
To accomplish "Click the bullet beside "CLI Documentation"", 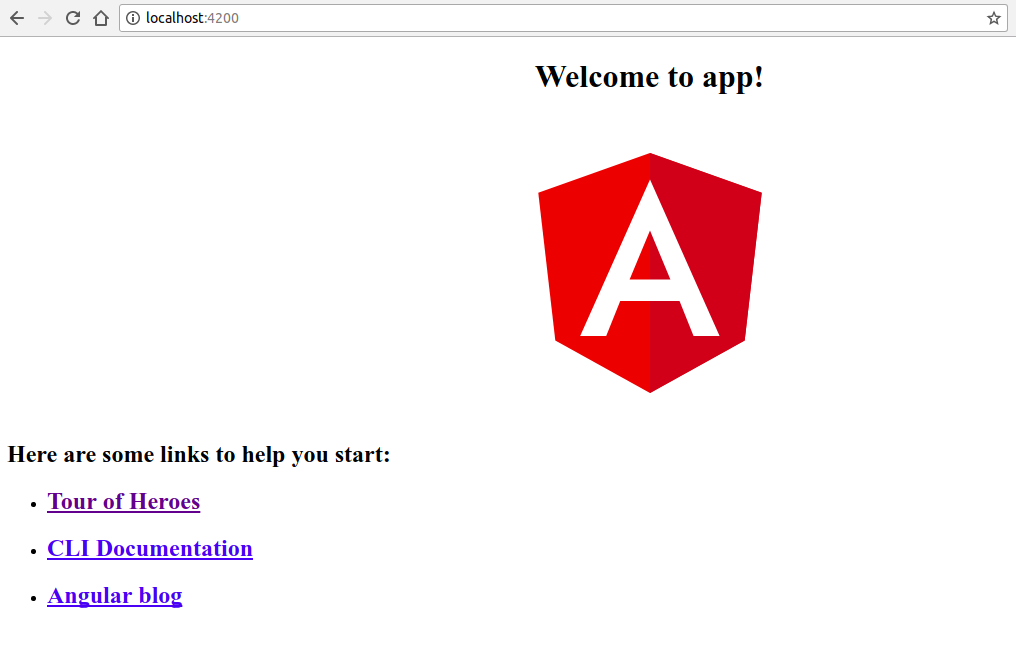I will [34, 550].
